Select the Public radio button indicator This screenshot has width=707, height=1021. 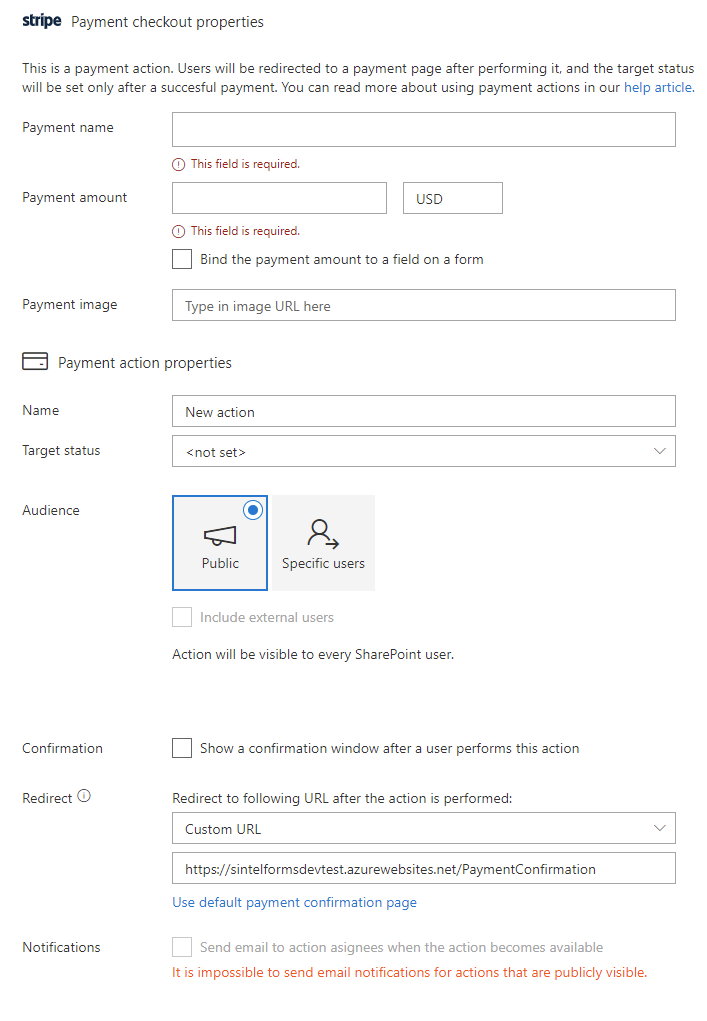tap(253, 510)
